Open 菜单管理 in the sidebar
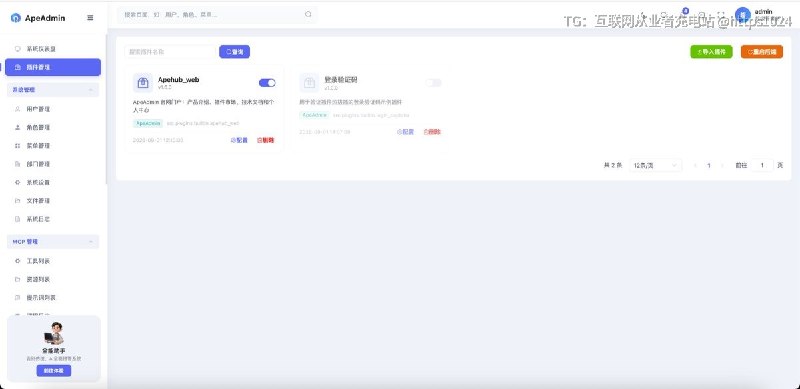Image resolution: width=800 pixels, height=389 pixels. pyautogui.click(x=53, y=145)
